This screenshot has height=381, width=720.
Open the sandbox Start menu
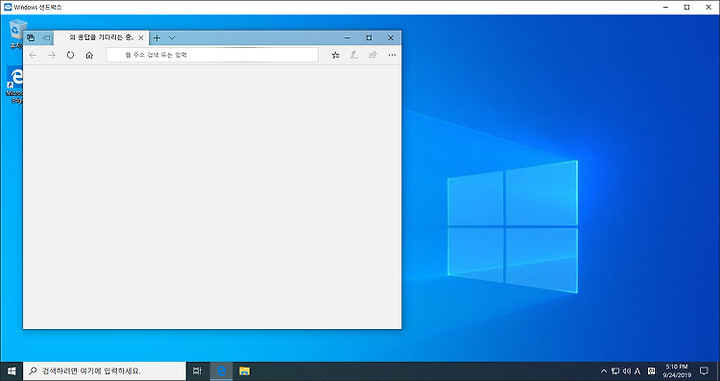[11, 371]
